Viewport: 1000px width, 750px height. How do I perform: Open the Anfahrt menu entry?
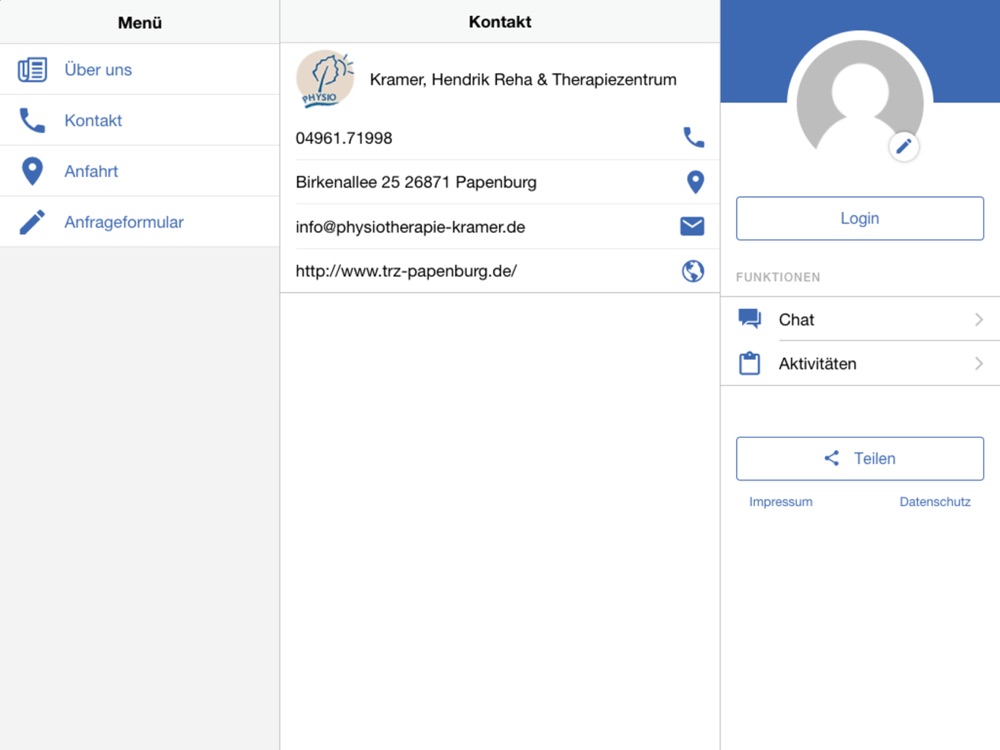click(140, 171)
